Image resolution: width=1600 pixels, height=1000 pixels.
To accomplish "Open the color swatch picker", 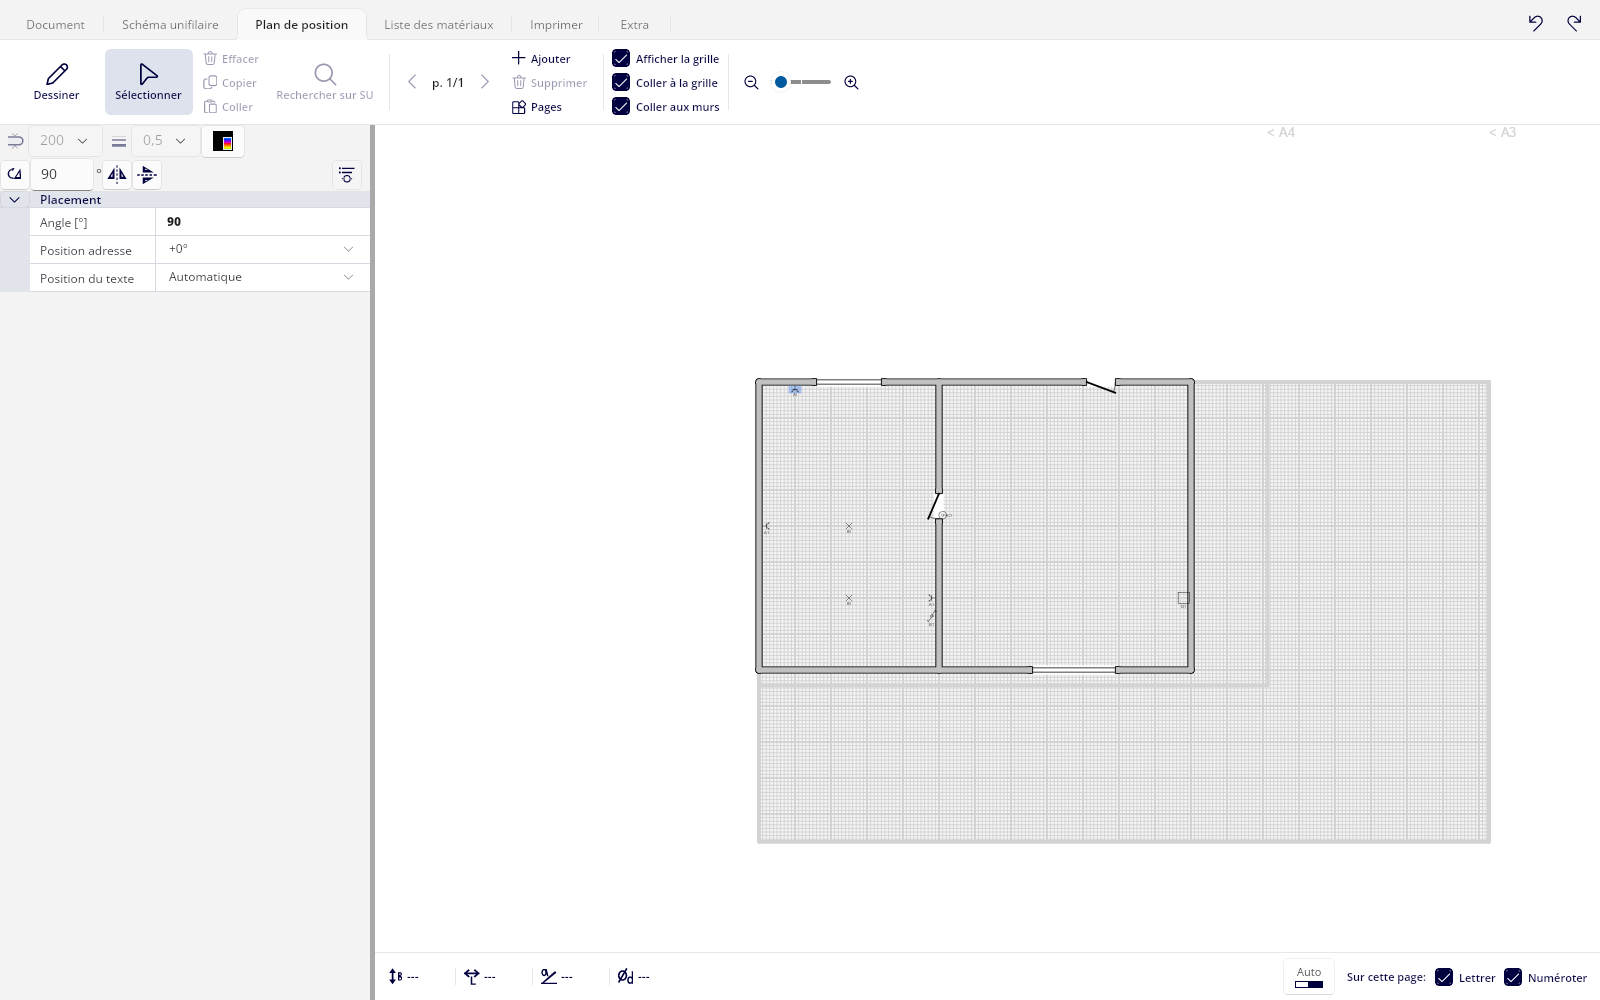I will pyautogui.click(x=223, y=141).
